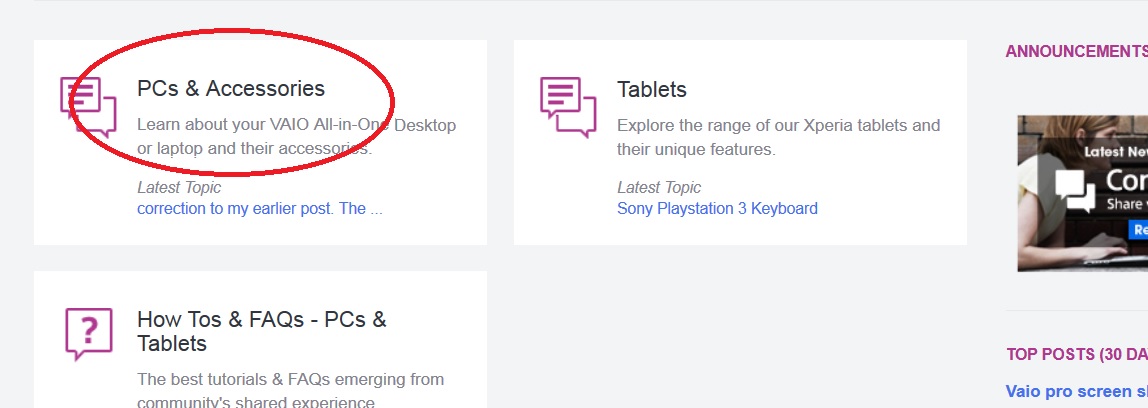
Task: Click the white chat icon in announcement banner
Action: (1076, 190)
